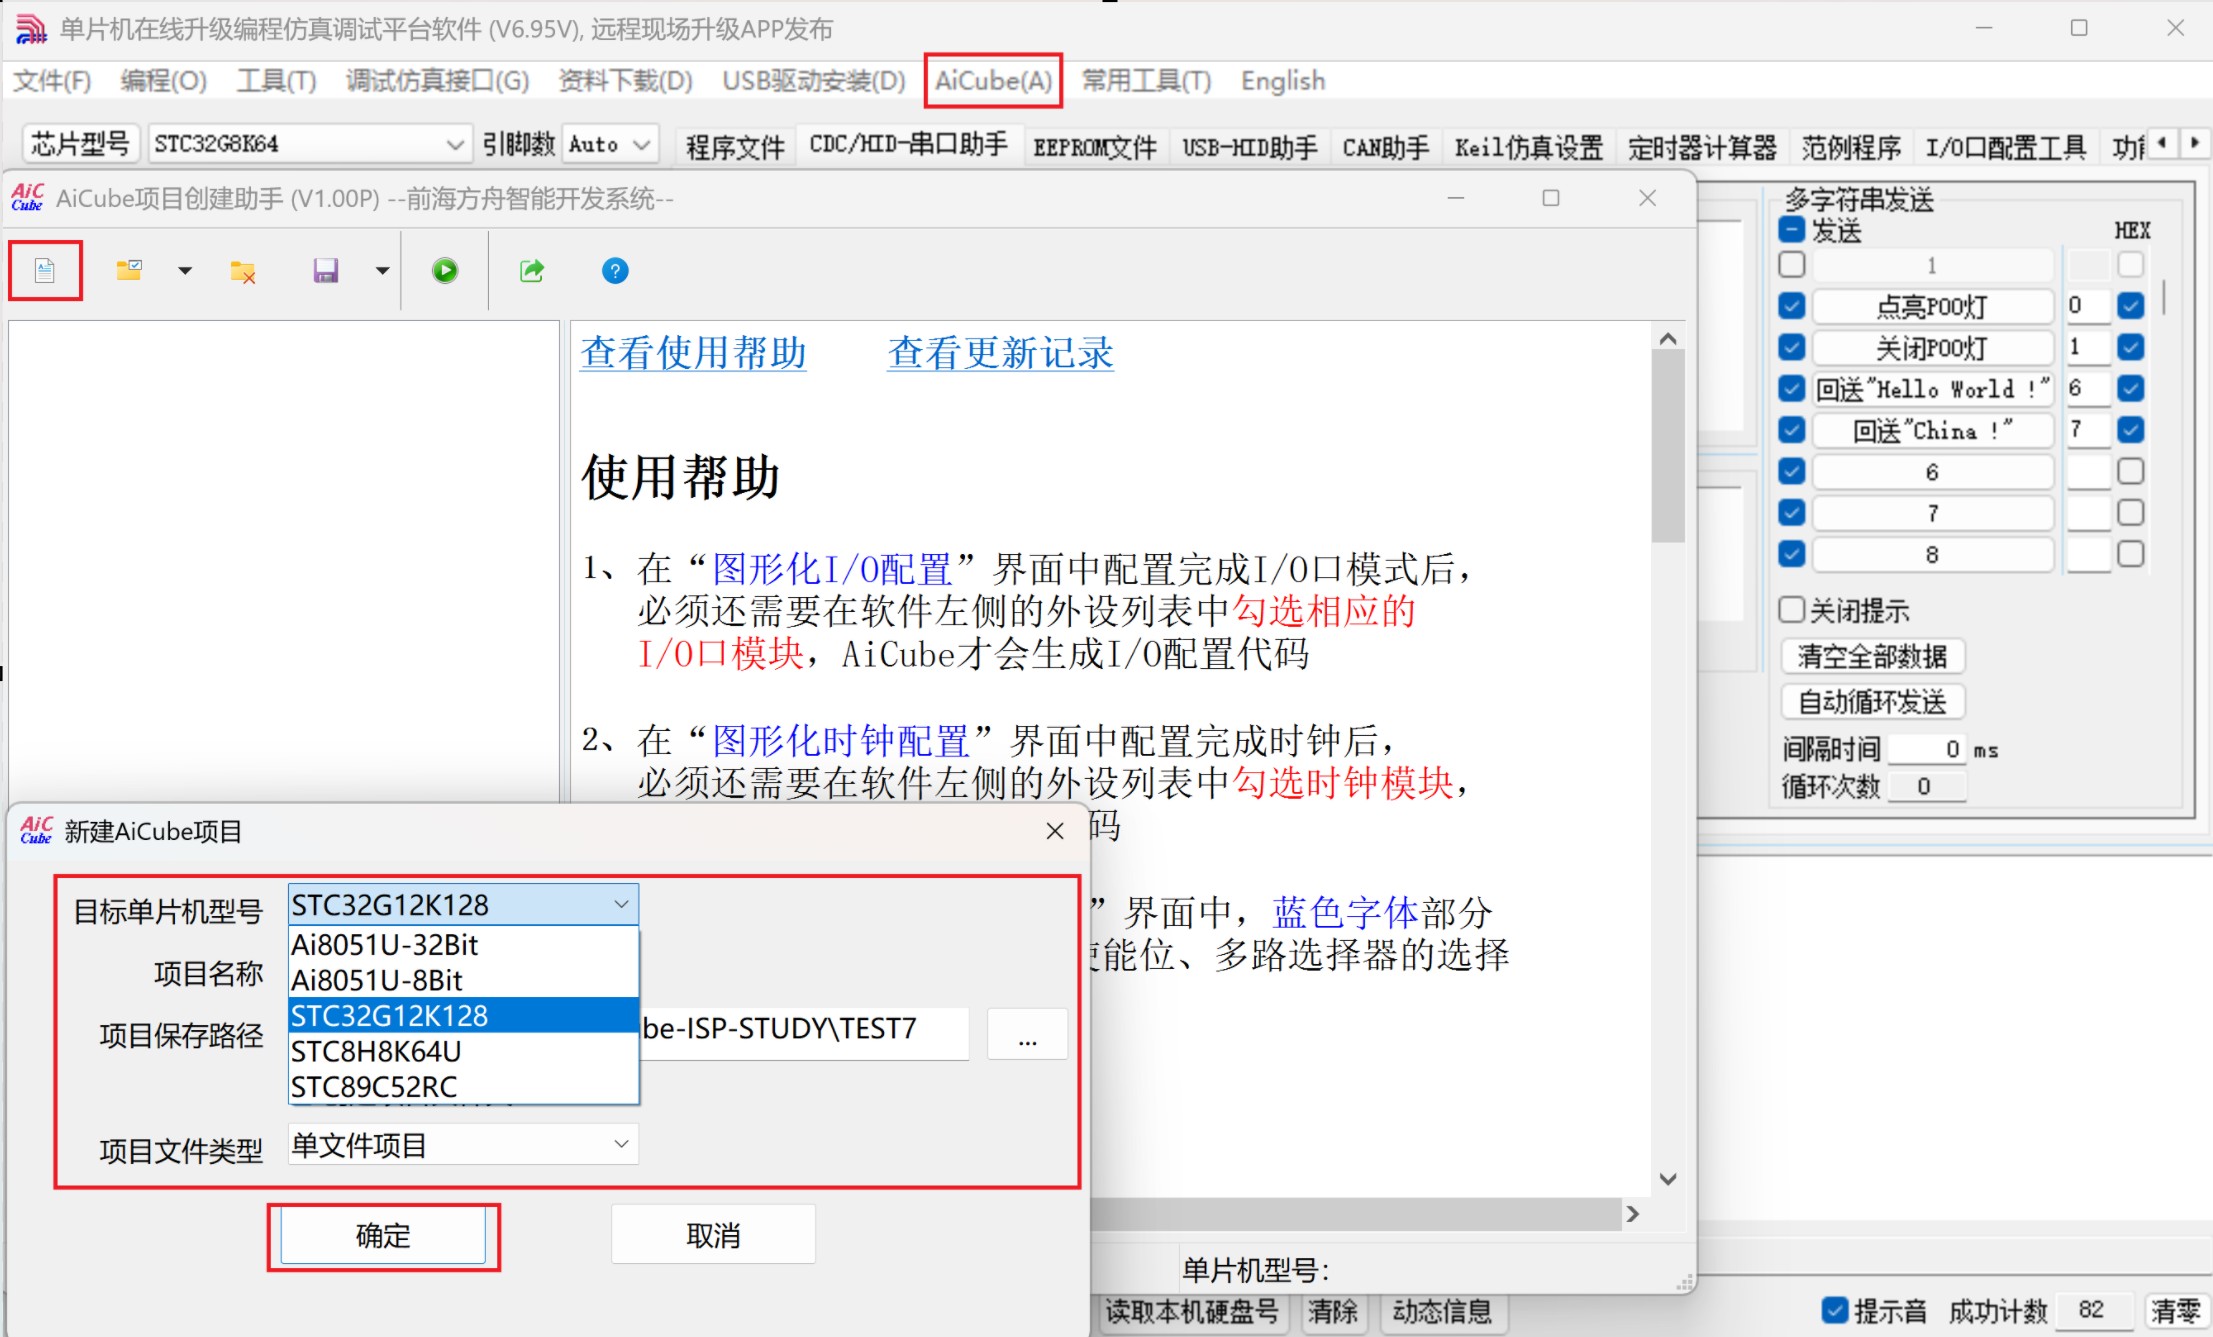This screenshot has height=1337, width=2213.
Task: Open the 查看使用帮助 link
Action: [693, 352]
